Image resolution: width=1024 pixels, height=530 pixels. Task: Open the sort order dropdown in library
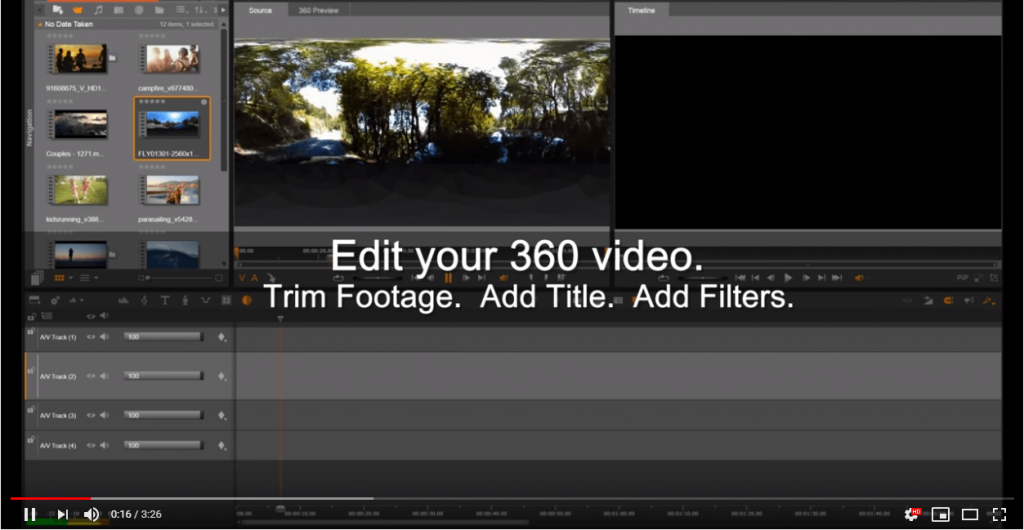pos(202,10)
